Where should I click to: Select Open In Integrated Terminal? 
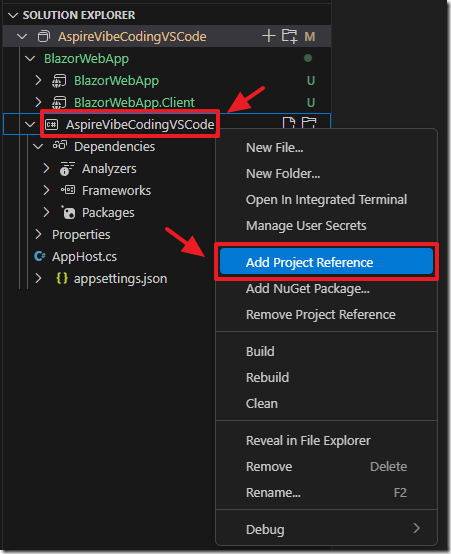[326, 200]
